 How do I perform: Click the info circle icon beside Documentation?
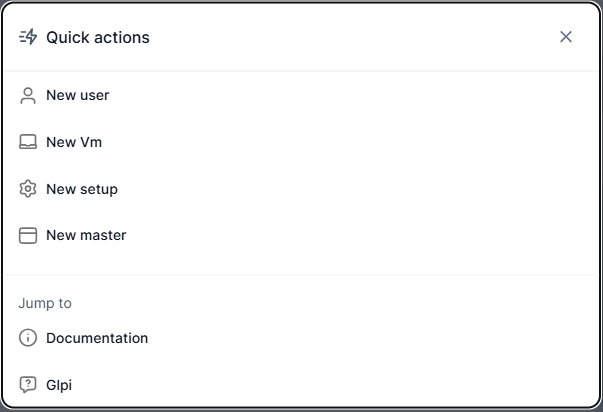point(28,338)
